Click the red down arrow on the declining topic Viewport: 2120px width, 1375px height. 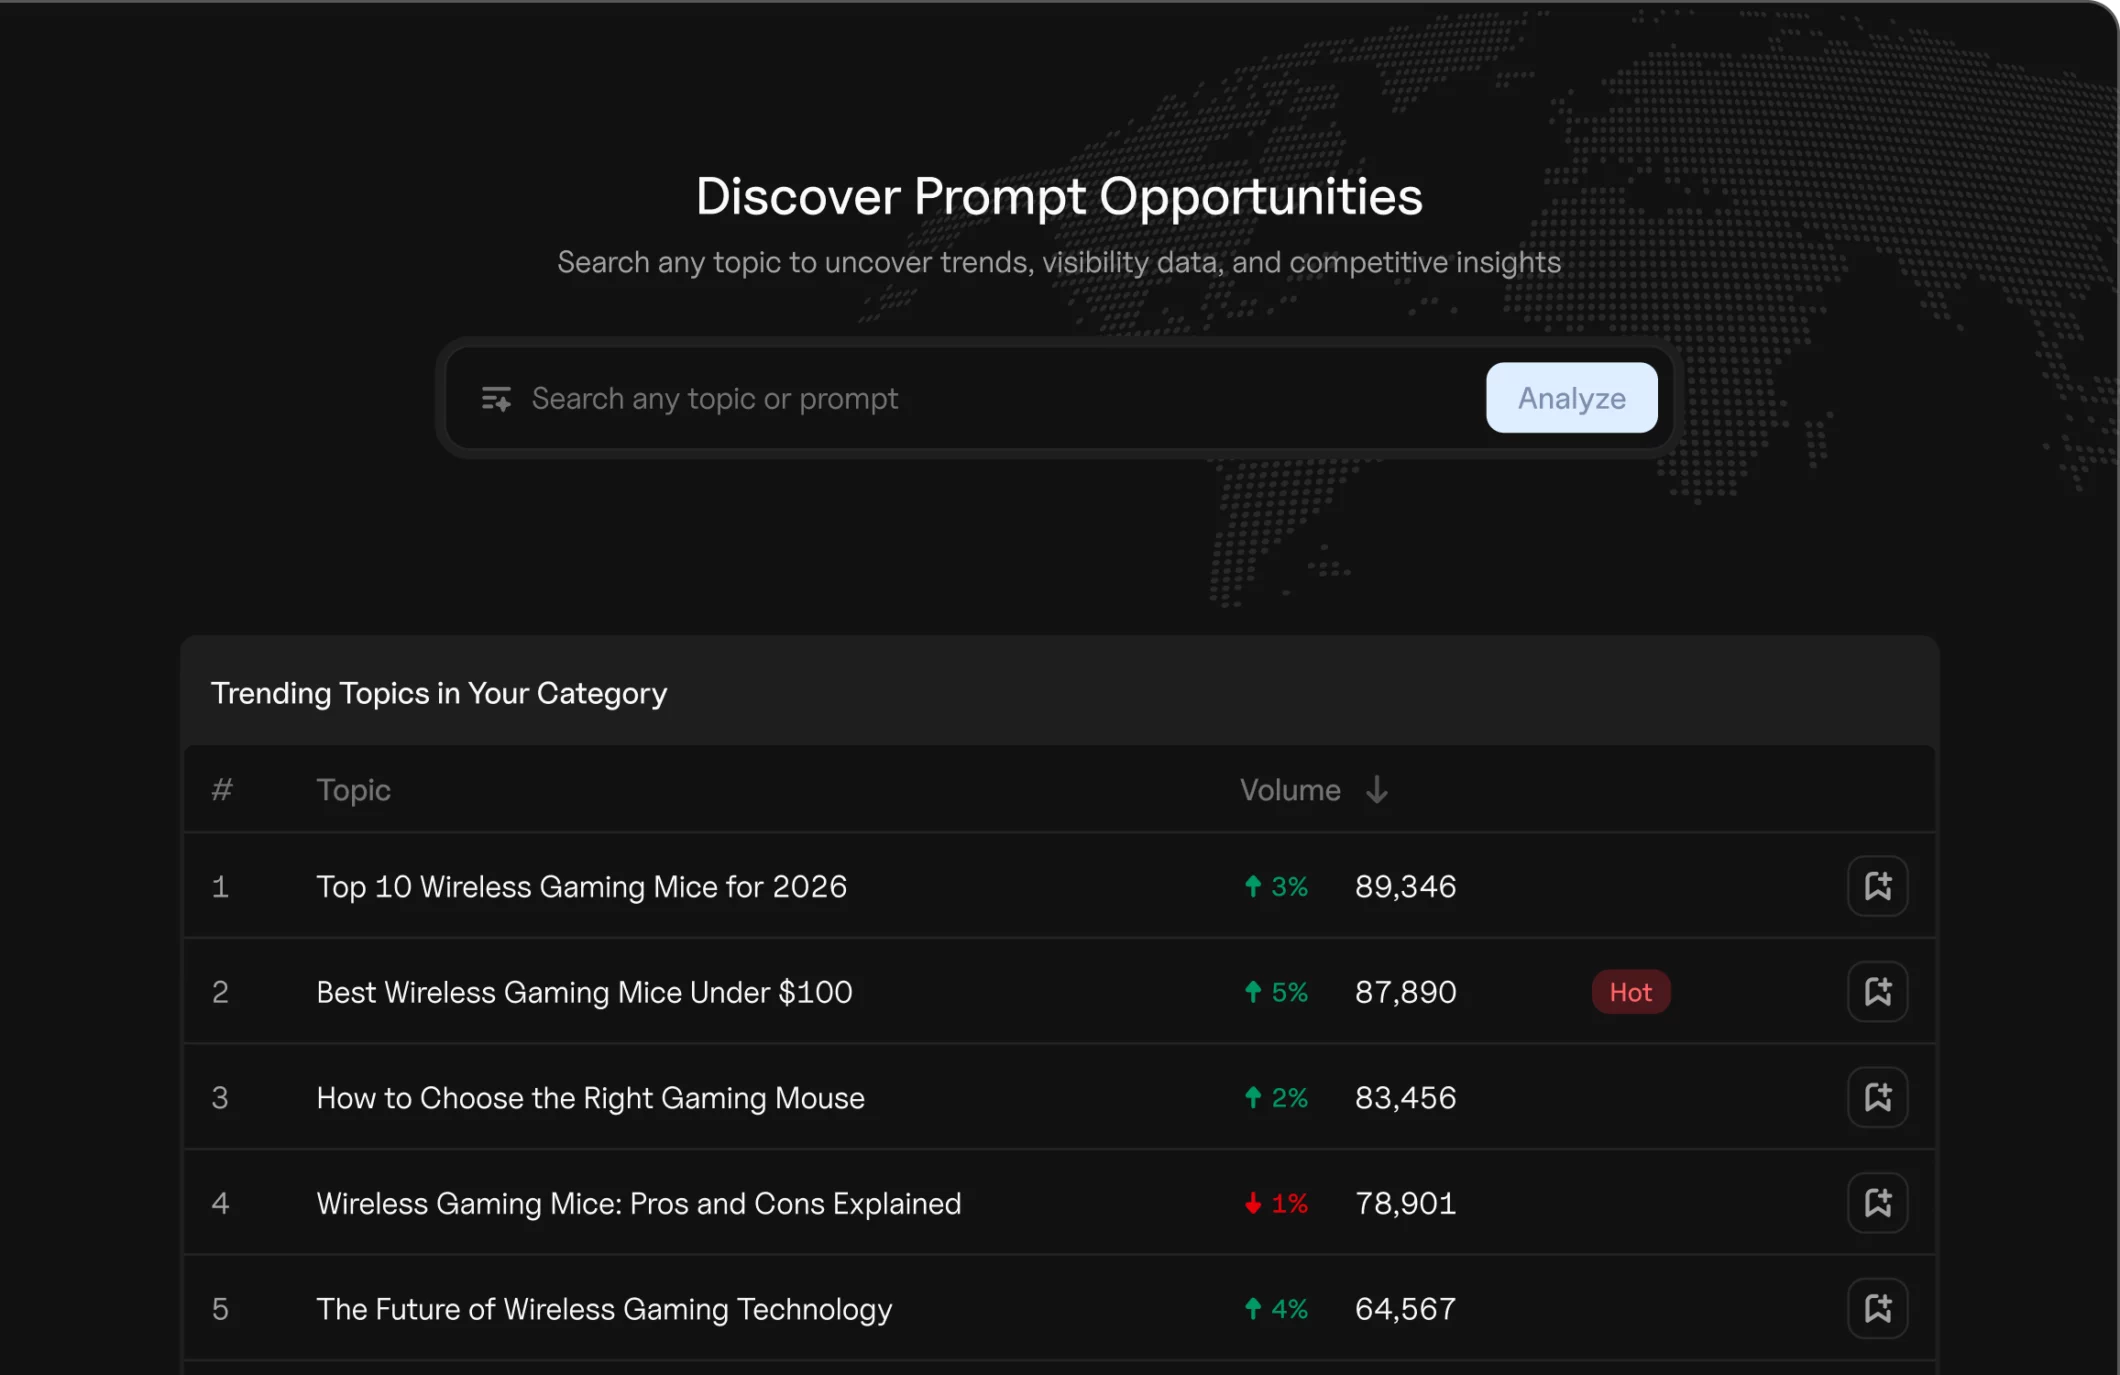1251,1203
